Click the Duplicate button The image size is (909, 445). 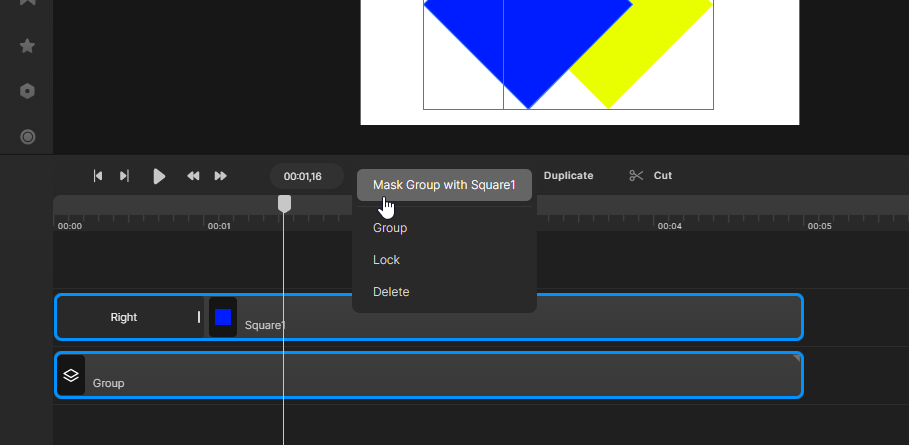tap(568, 176)
